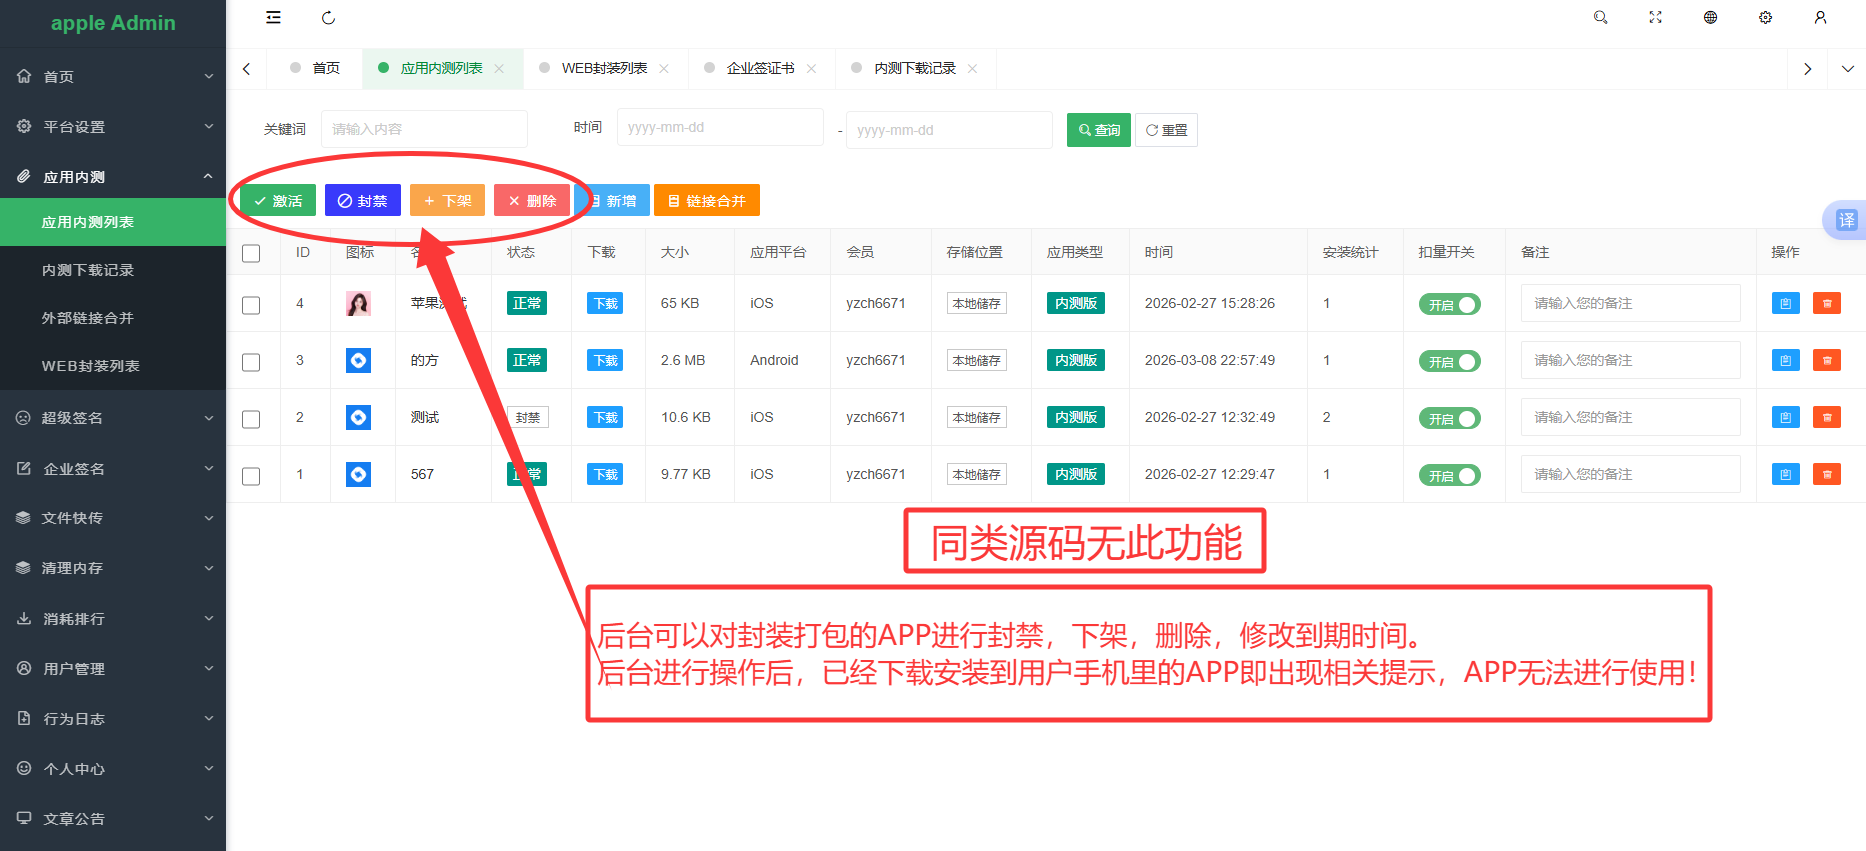Image resolution: width=1866 pixels, height=851 pixels.
Task: Expand the 用户管理 sidebar menu
Action: [x=113, y=669]
